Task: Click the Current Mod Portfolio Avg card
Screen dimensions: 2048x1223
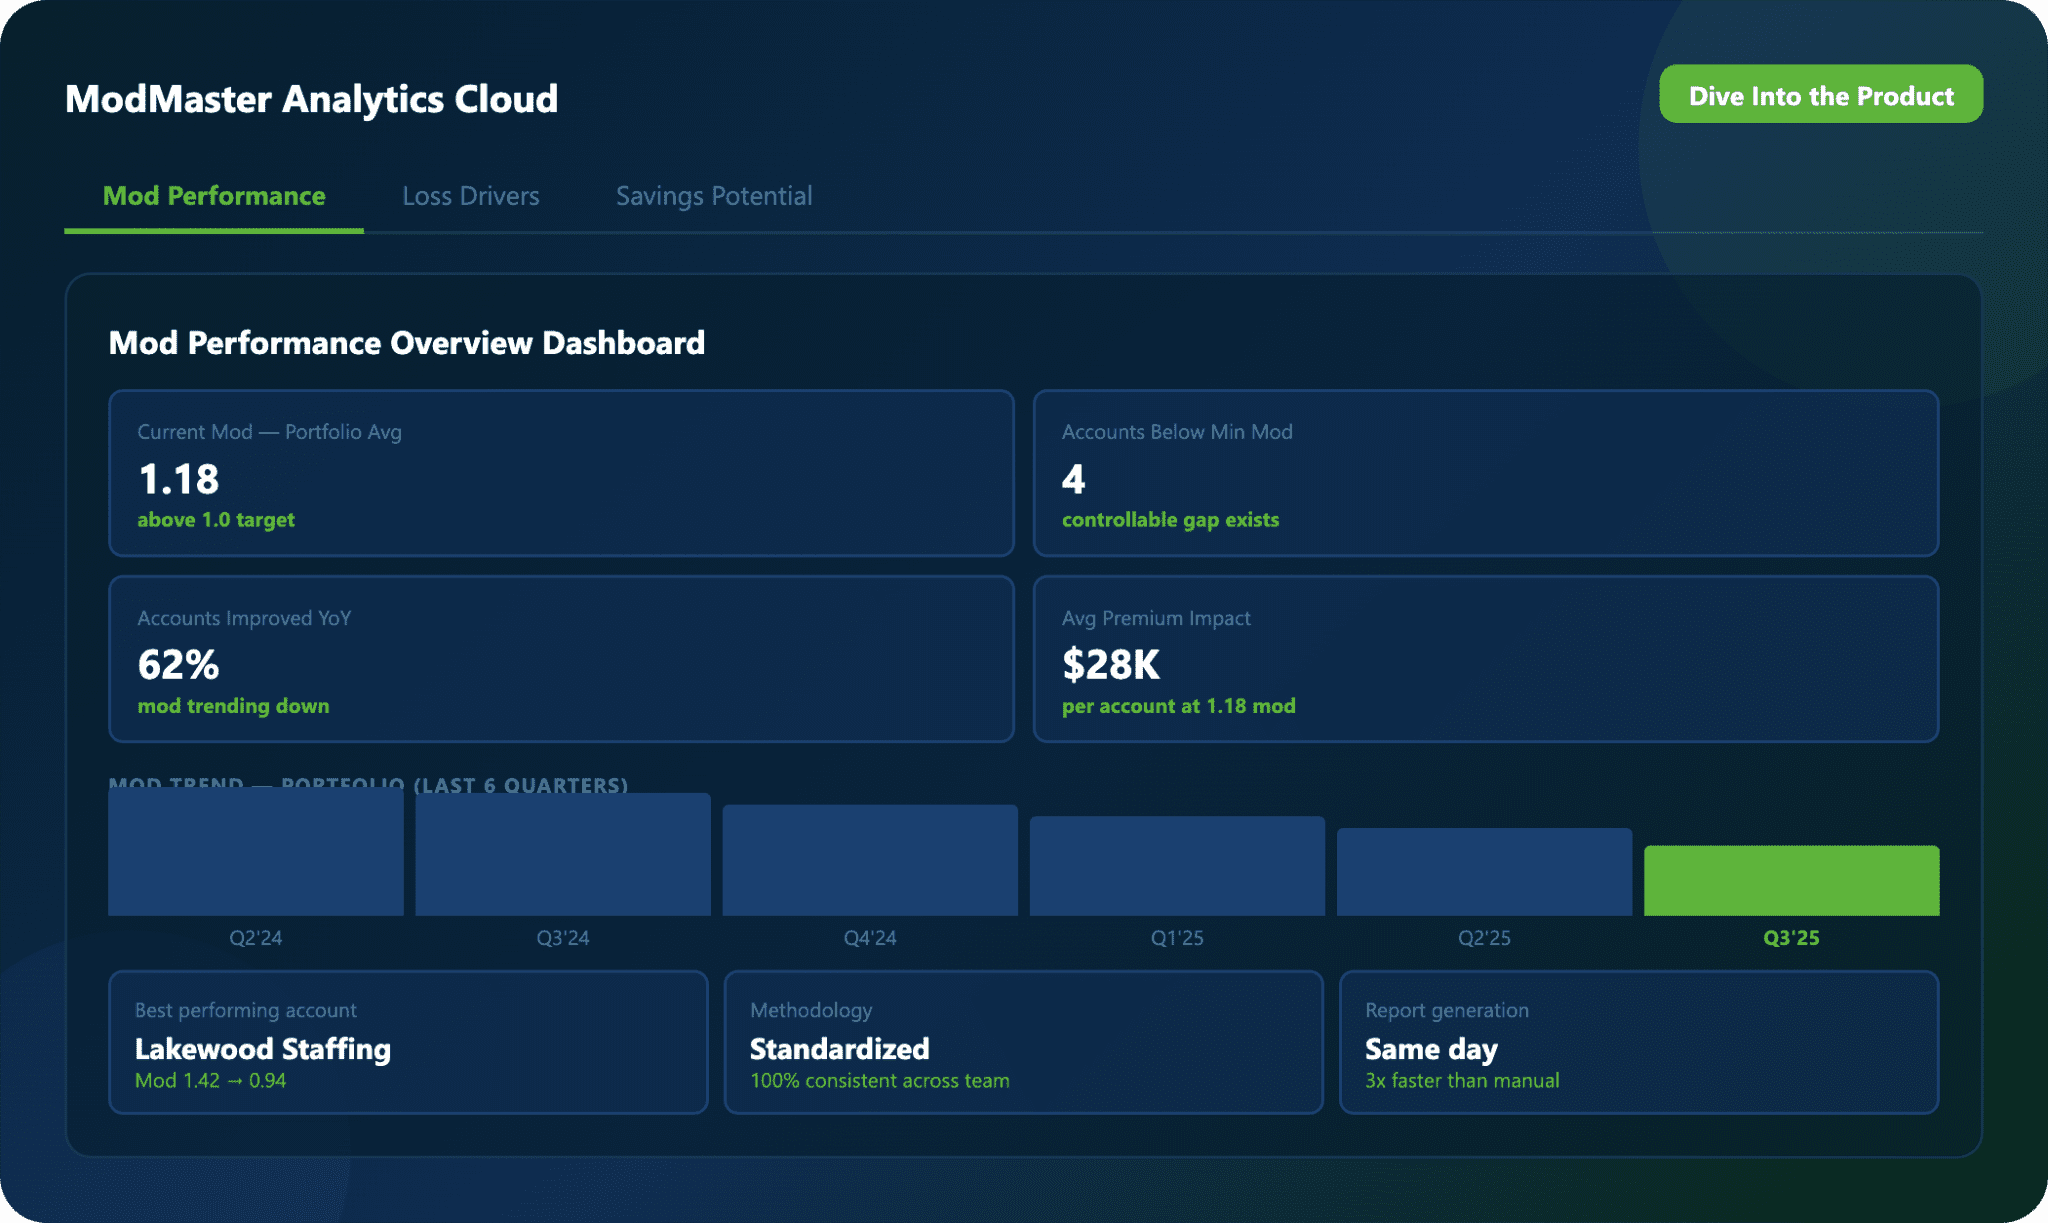Action: (x=560, y=473)
